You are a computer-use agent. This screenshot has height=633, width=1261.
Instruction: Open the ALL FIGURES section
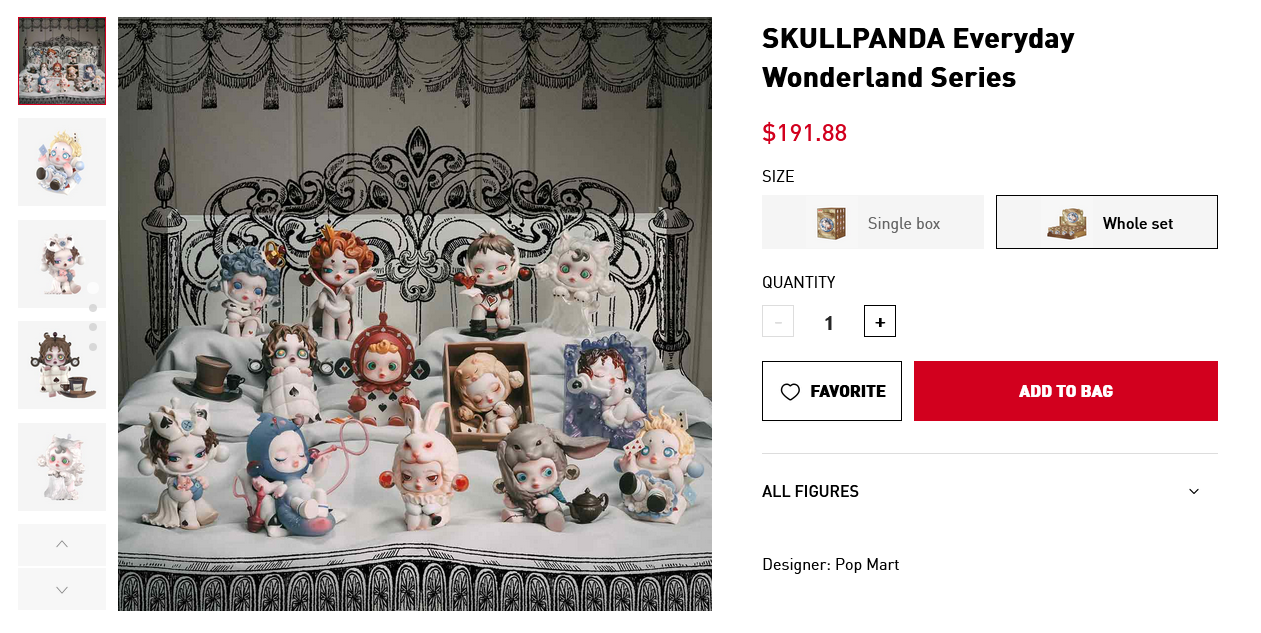(x=990, y=491)
